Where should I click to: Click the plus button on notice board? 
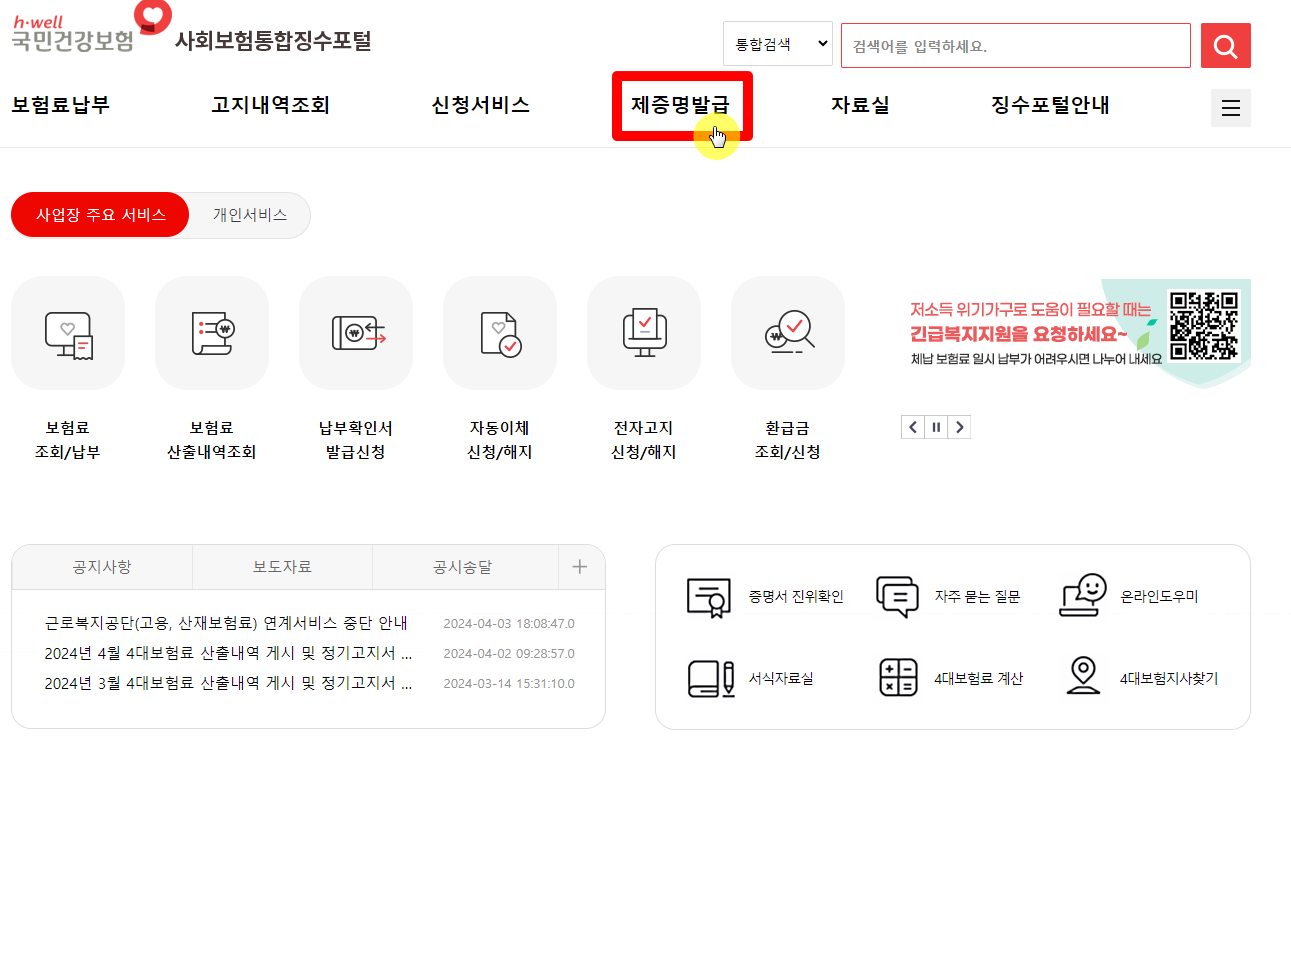[580, 566]
